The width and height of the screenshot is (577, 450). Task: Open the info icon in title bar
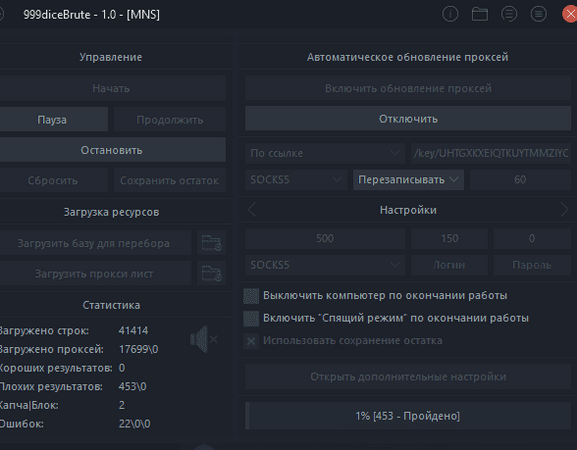click(450, 14)
